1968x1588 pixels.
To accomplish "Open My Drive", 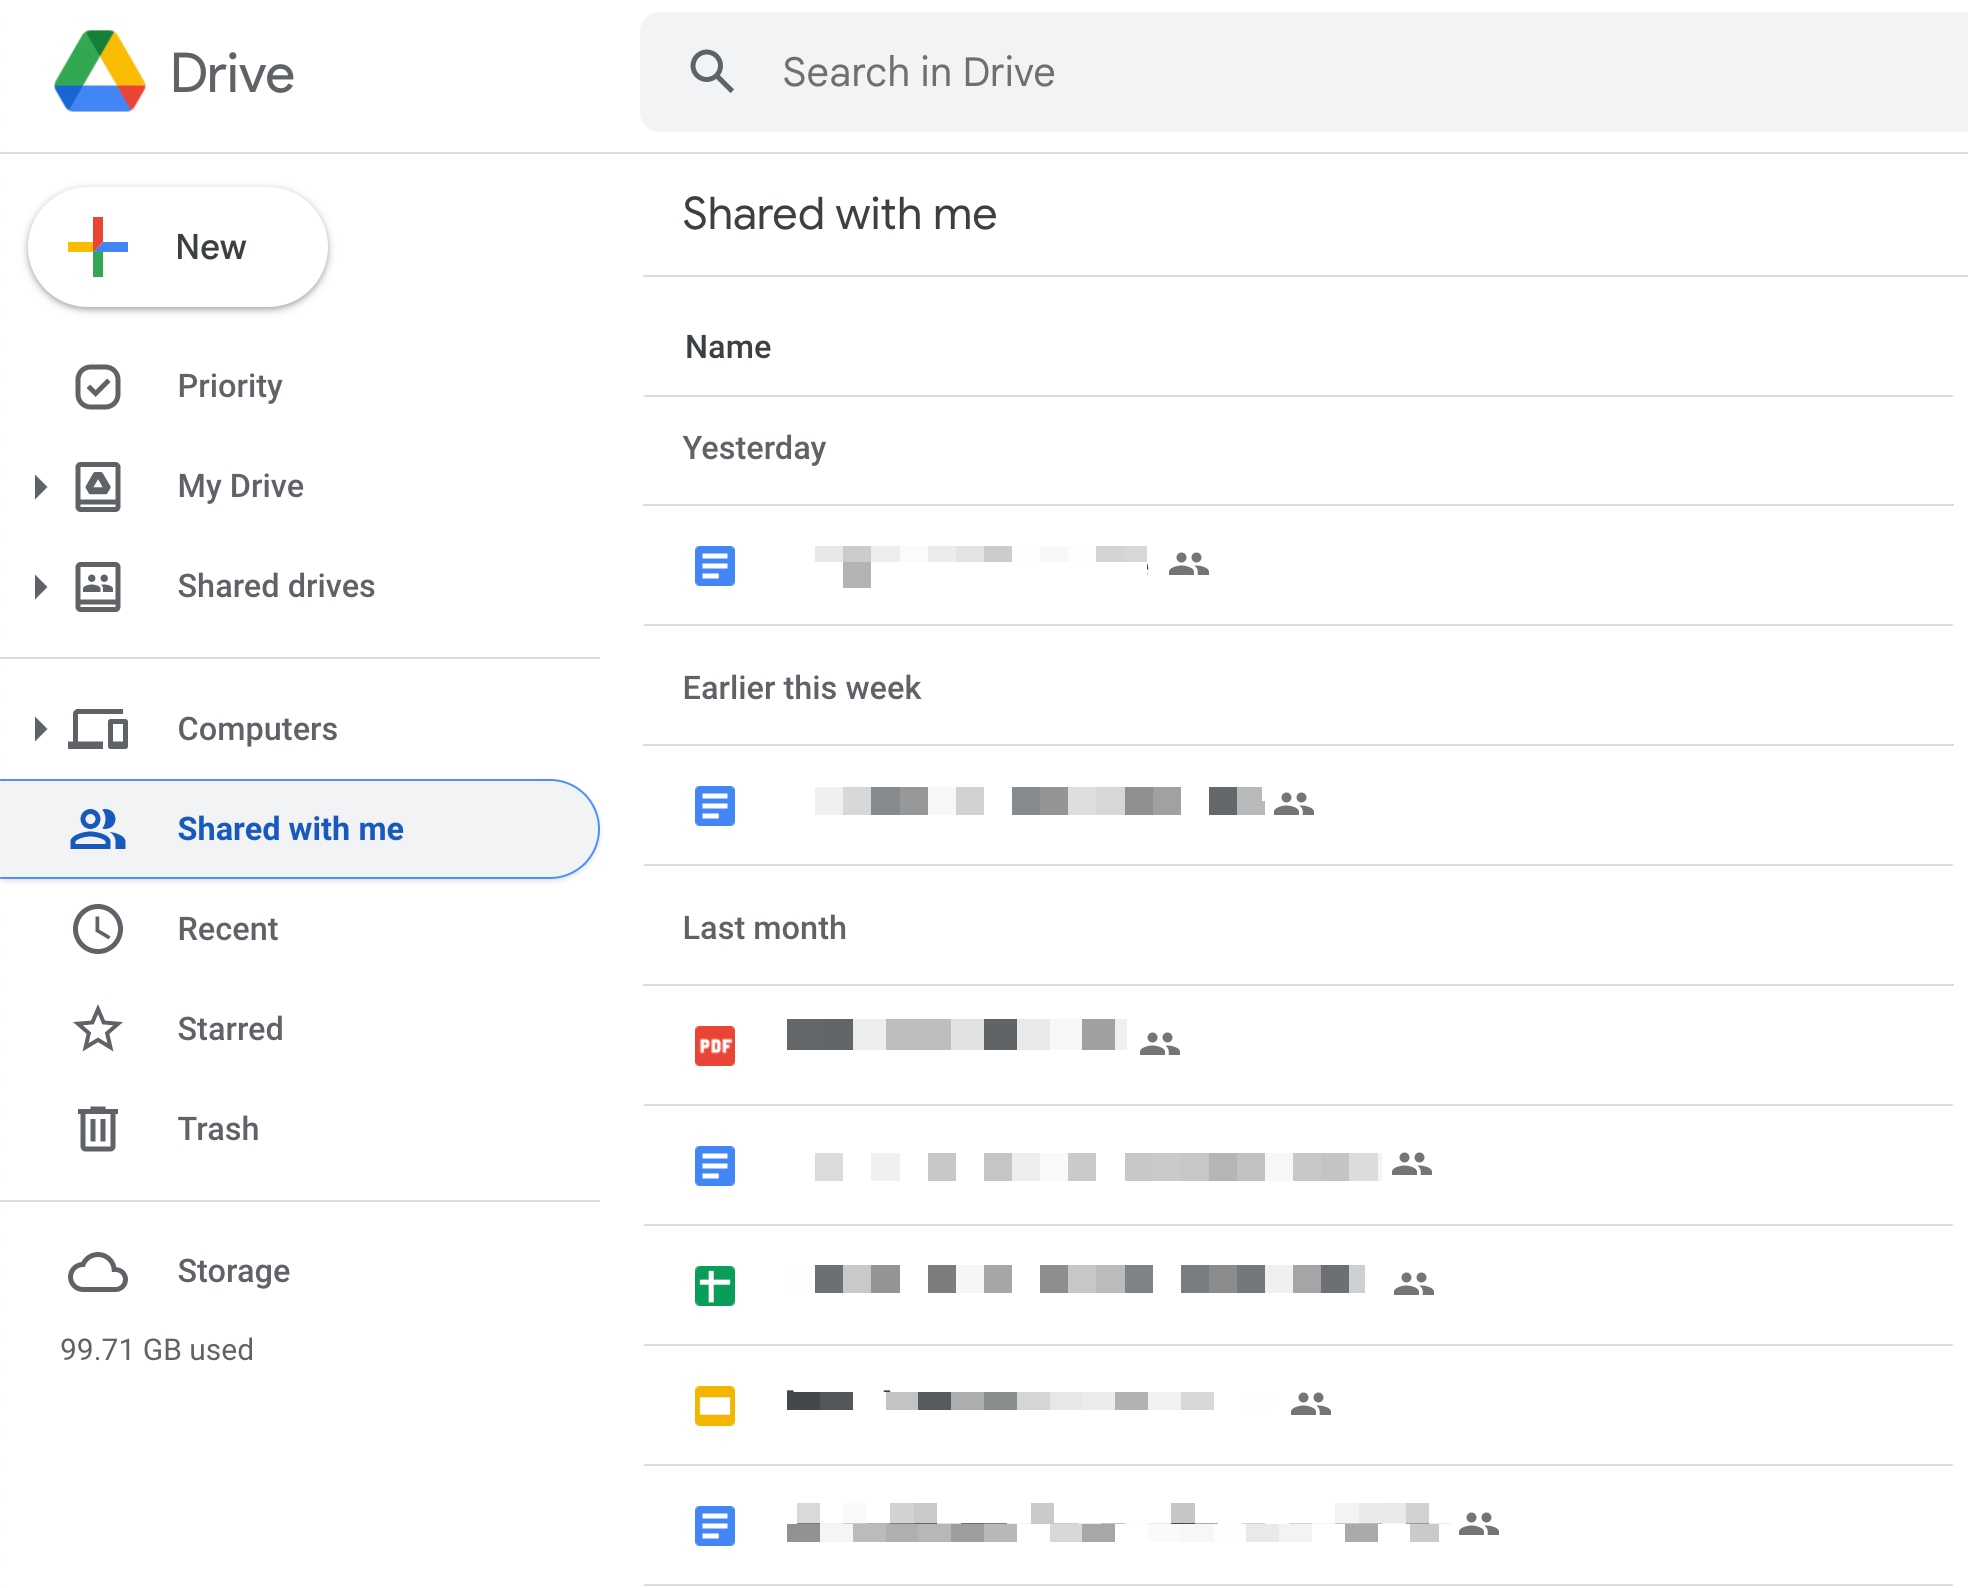I will click(240, 486).
